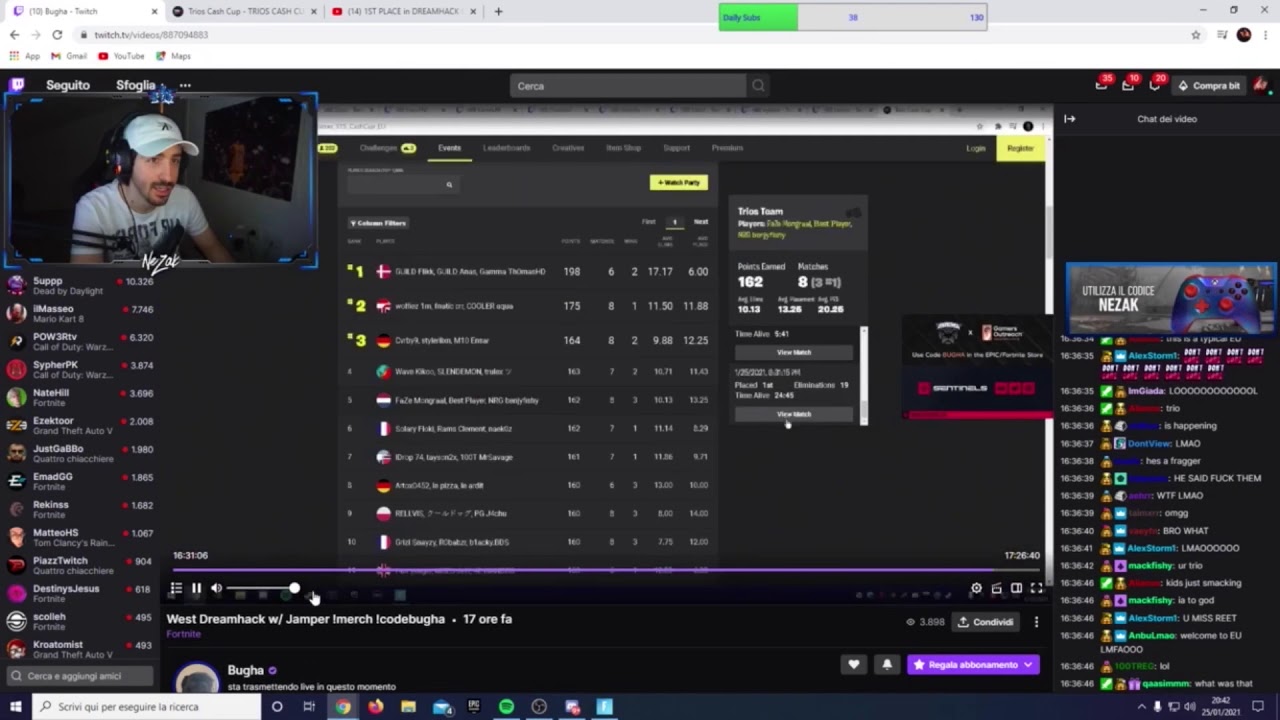
Task: Open the YouTube bookmark
Action: tap(121, 56)
